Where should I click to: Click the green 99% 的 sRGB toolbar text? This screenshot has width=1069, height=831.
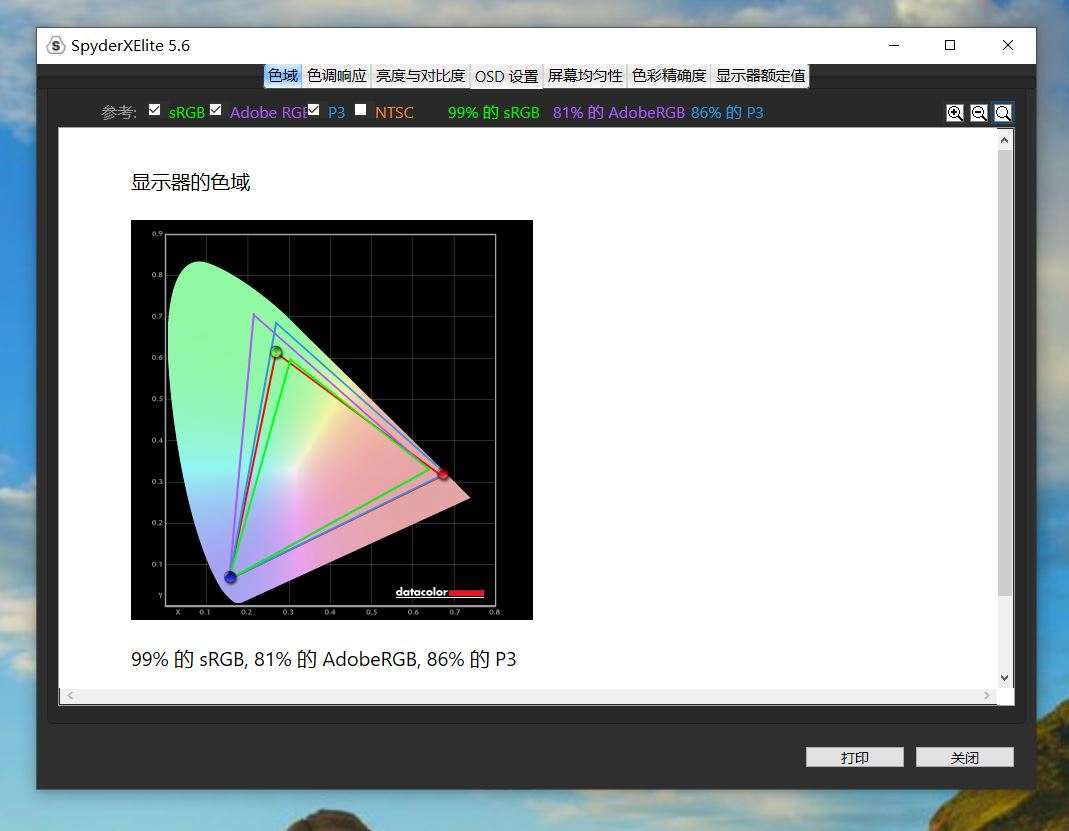click(x=494, y=112)
